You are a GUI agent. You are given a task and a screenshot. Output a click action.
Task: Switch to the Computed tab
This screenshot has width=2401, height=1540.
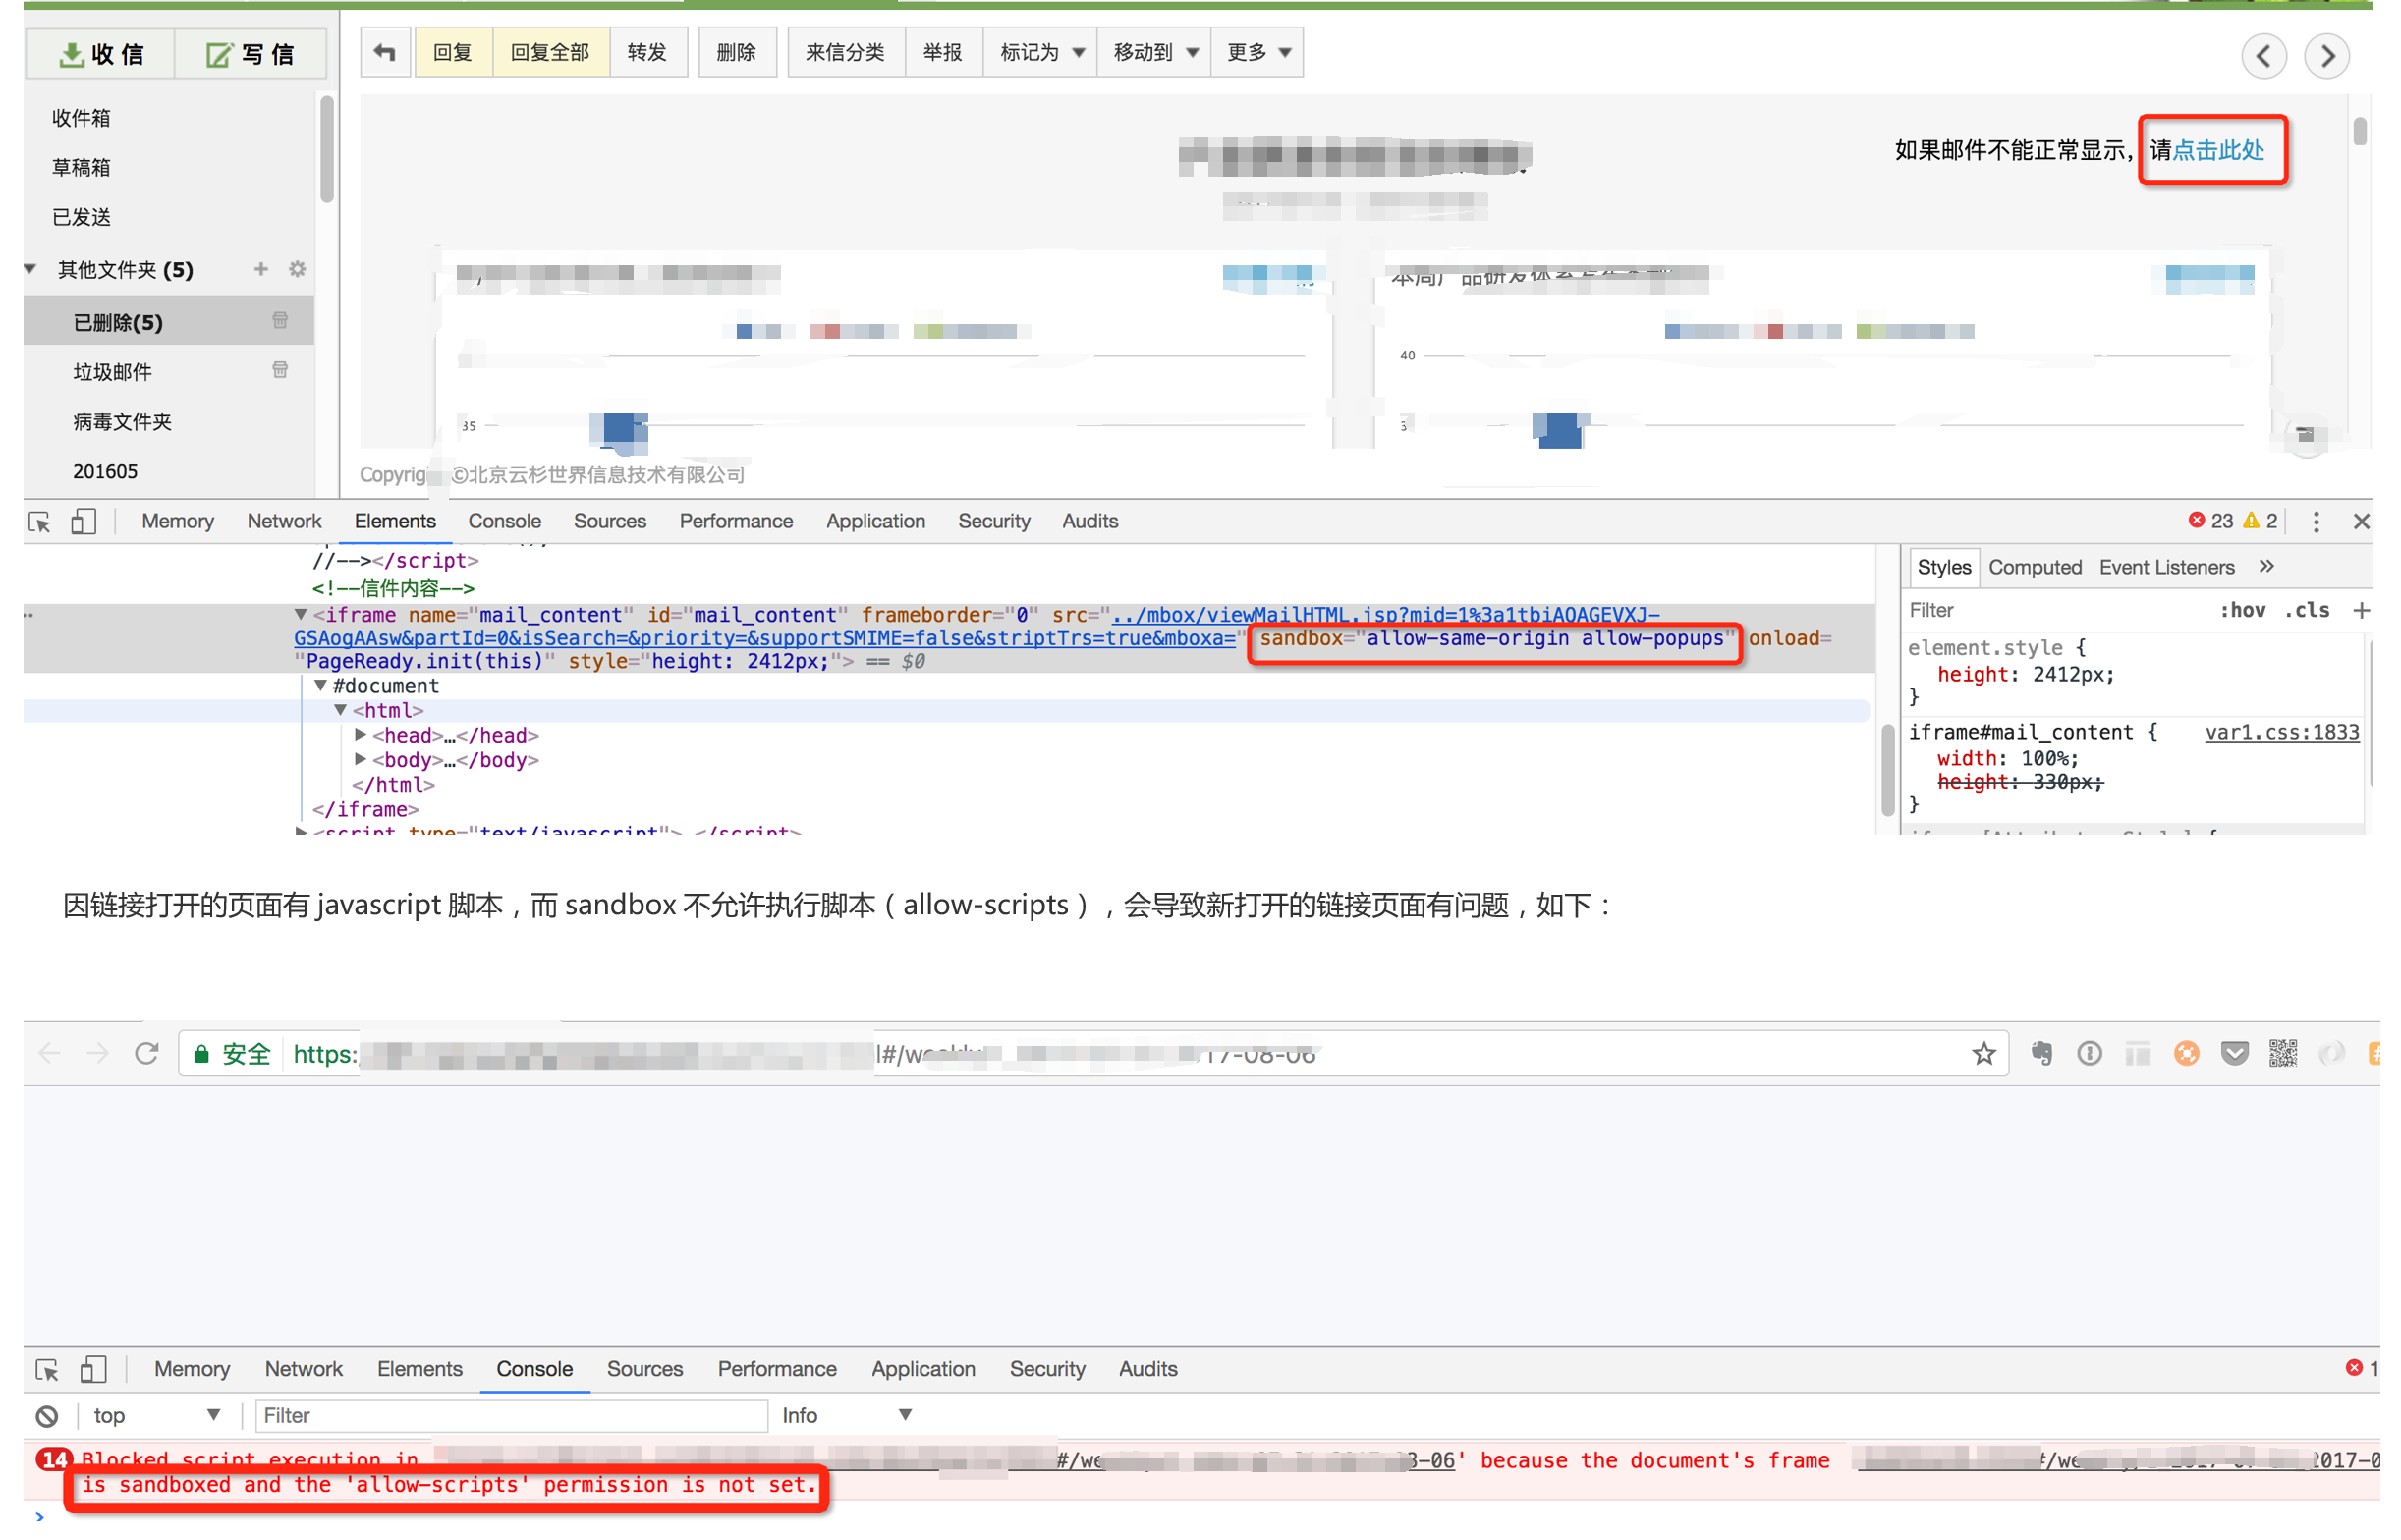click(x=2034, y=567)
